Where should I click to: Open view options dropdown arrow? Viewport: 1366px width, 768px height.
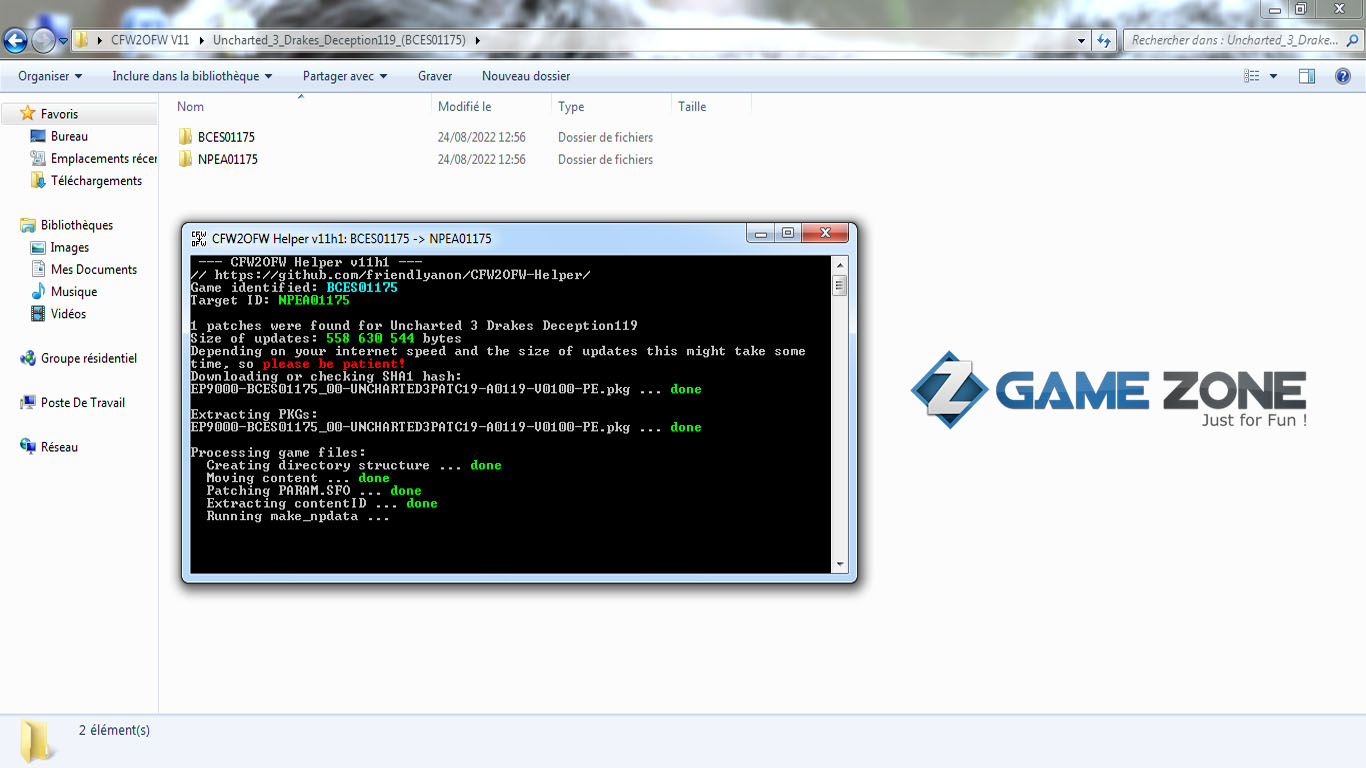(1273, 76)
